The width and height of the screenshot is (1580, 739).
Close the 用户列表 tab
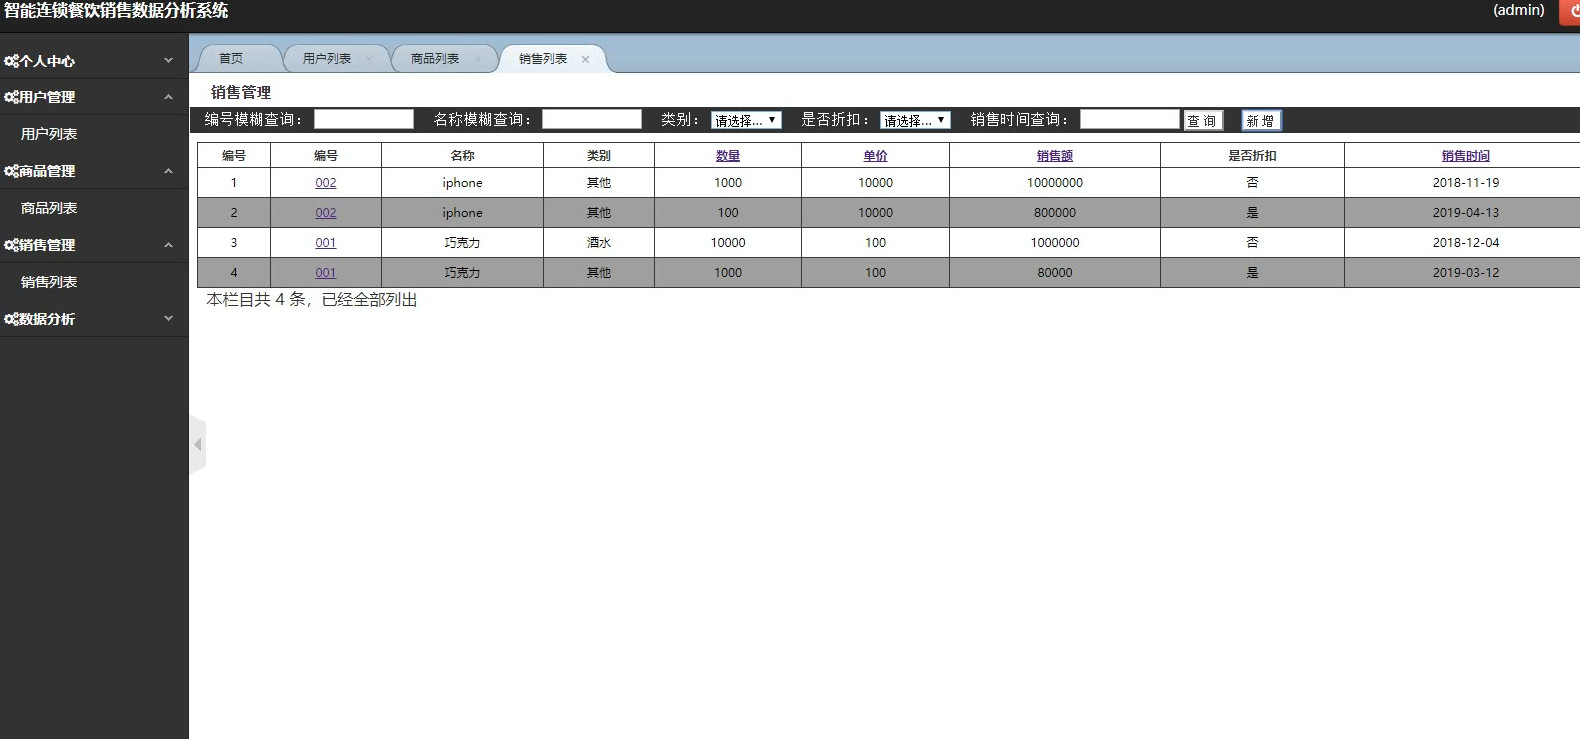click(x=369, y=59)
